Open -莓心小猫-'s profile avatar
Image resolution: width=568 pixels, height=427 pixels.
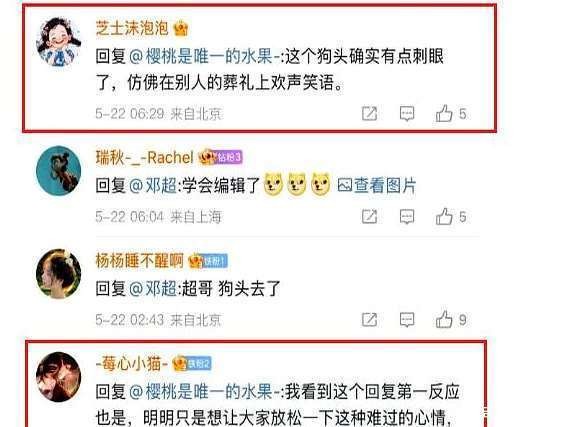coord(59,377)
